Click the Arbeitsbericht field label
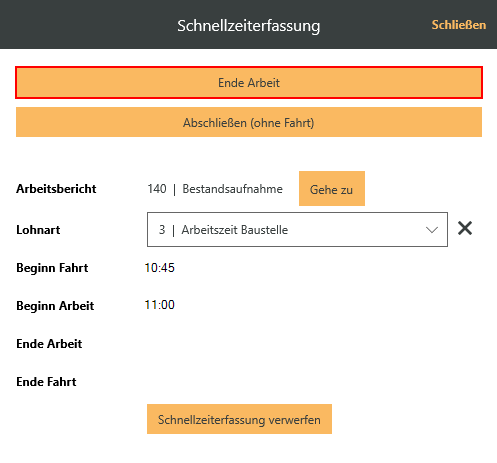Viewport: 497px width, 463px height. tap(56, 189)
